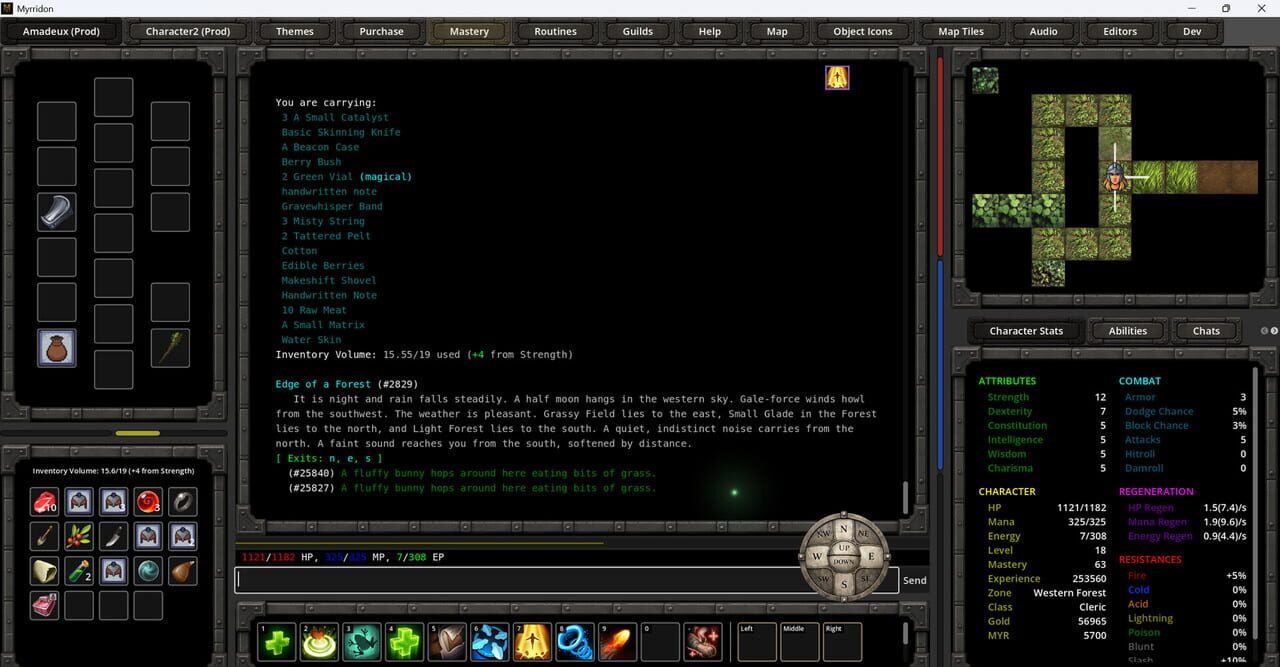This screenshot has width=1280, height=667.
Task: Open the Dev menu
Action: [1192, 31]
